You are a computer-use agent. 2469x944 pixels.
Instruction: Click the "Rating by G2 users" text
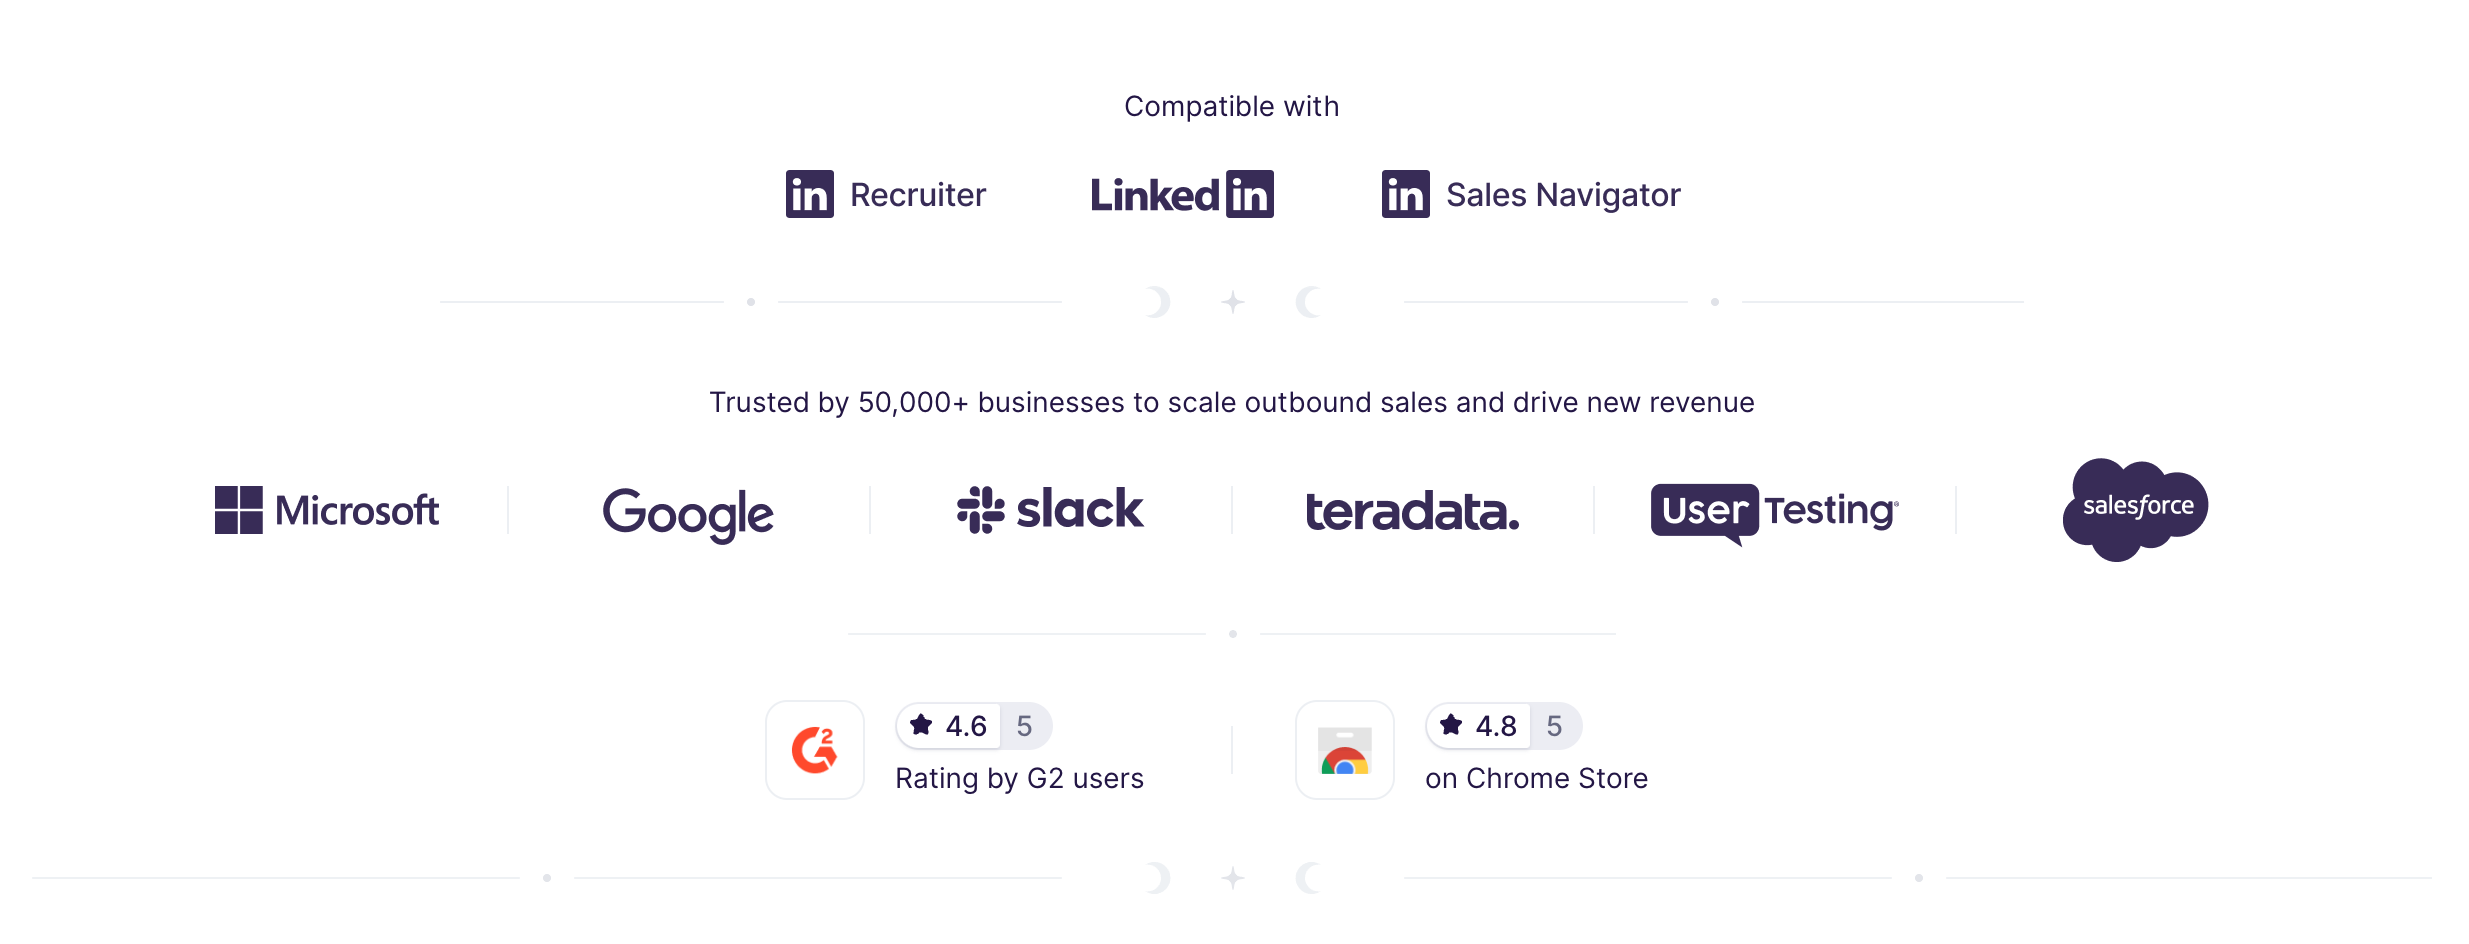[x=1019, y=778]
